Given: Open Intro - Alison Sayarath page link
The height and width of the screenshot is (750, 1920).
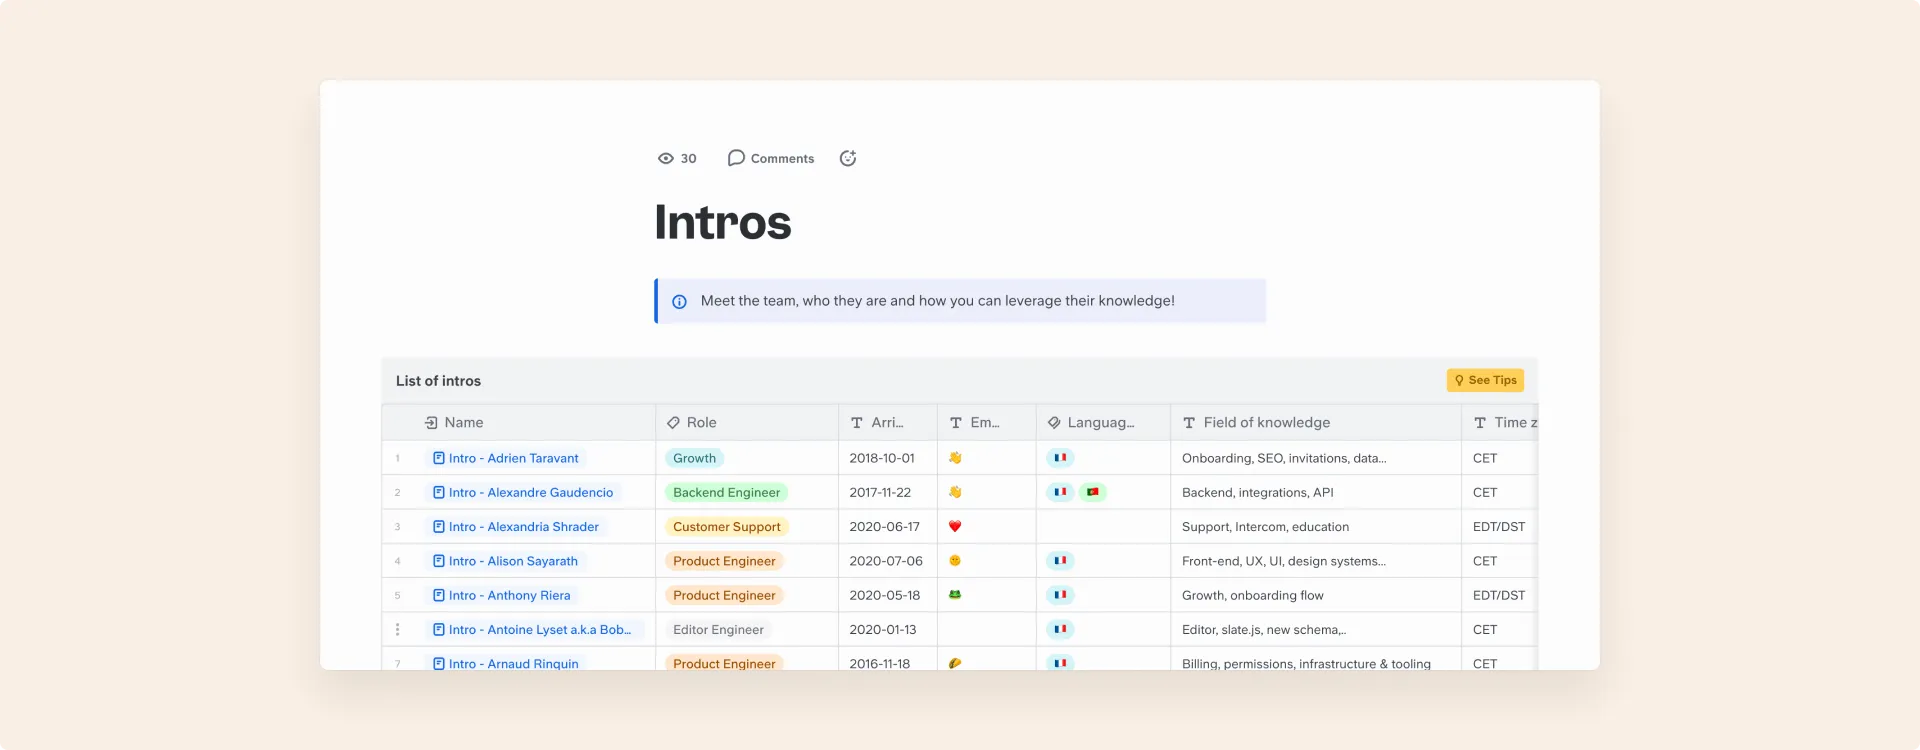Looking at the screenshot, I should pyautogui.click(x=505, y=561).
